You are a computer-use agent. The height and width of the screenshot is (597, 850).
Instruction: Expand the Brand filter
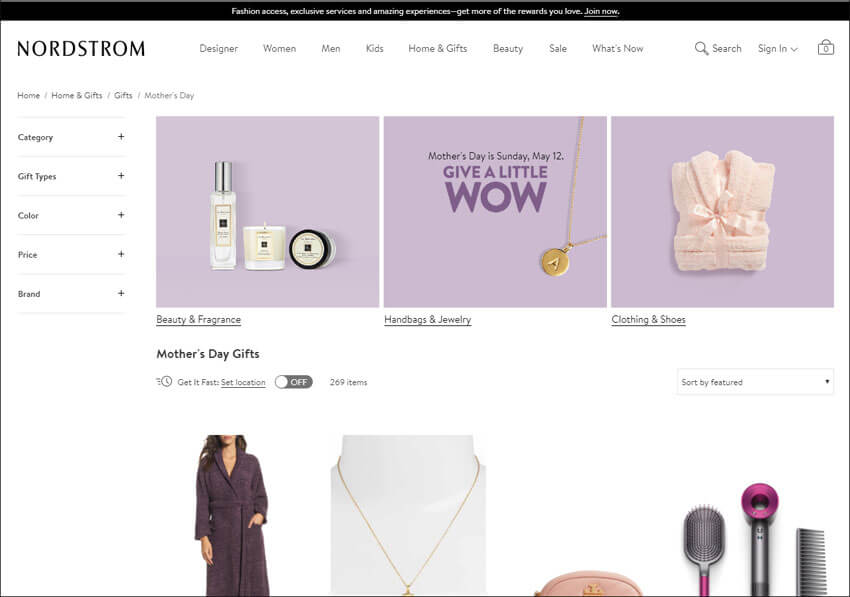click(x=71, y=293)
